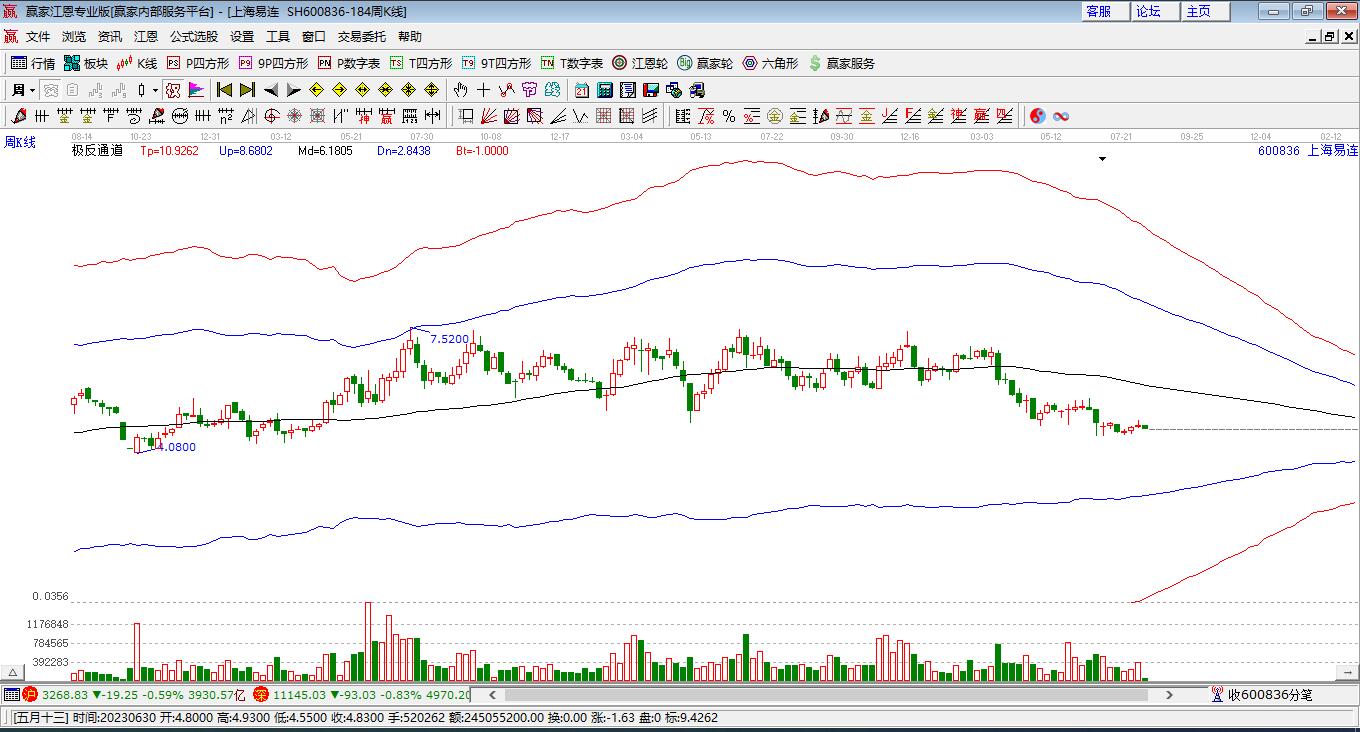The width and height of the screenshot is (1360, 732).
Task: Toggle the crosshair cursor tool
Action: 484,90
